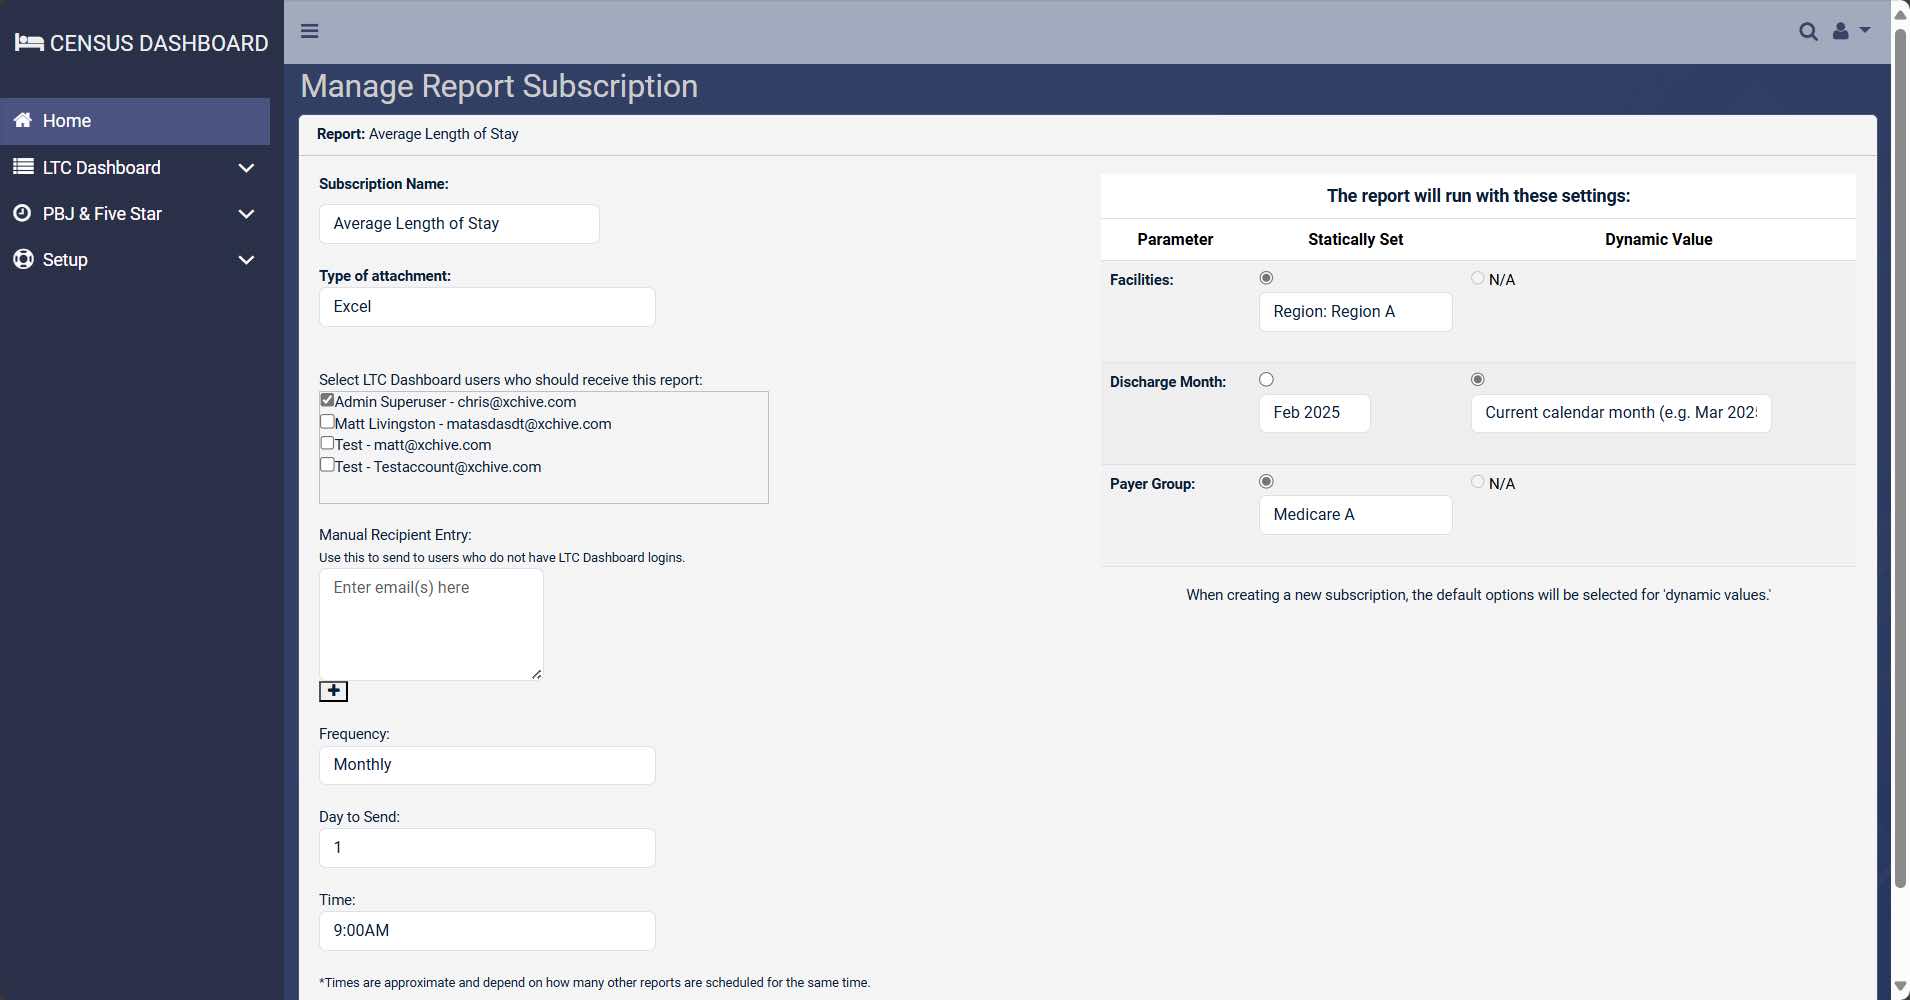Select Testaccount@xchive.com recipient checkbox
The width and height of the screenshot is (1910, 1000).
[327, 465]
